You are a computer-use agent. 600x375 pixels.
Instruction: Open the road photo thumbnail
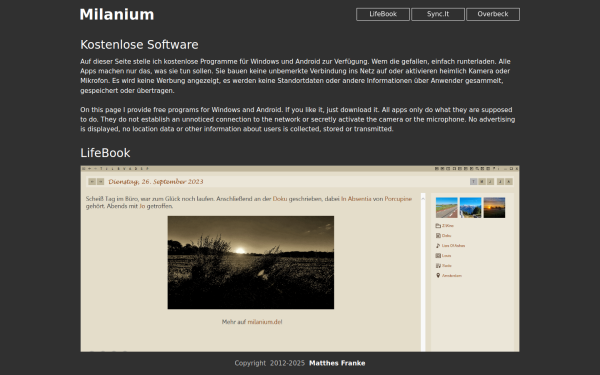(x=447, y=207)
